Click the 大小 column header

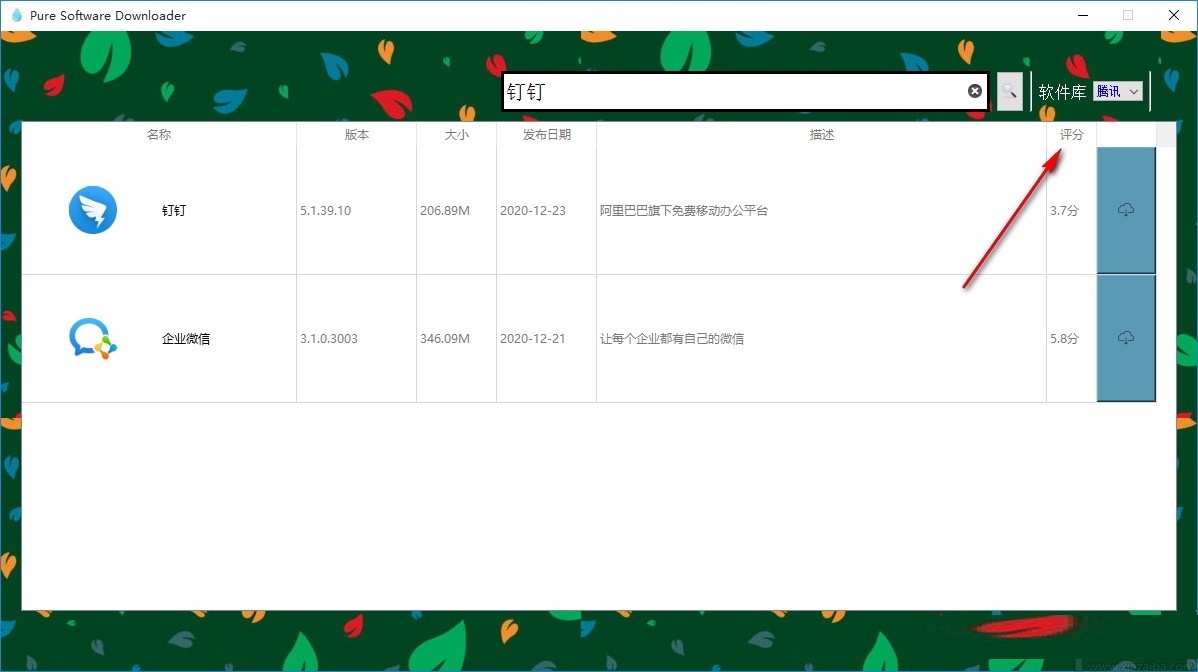click(x=456, y=134)
